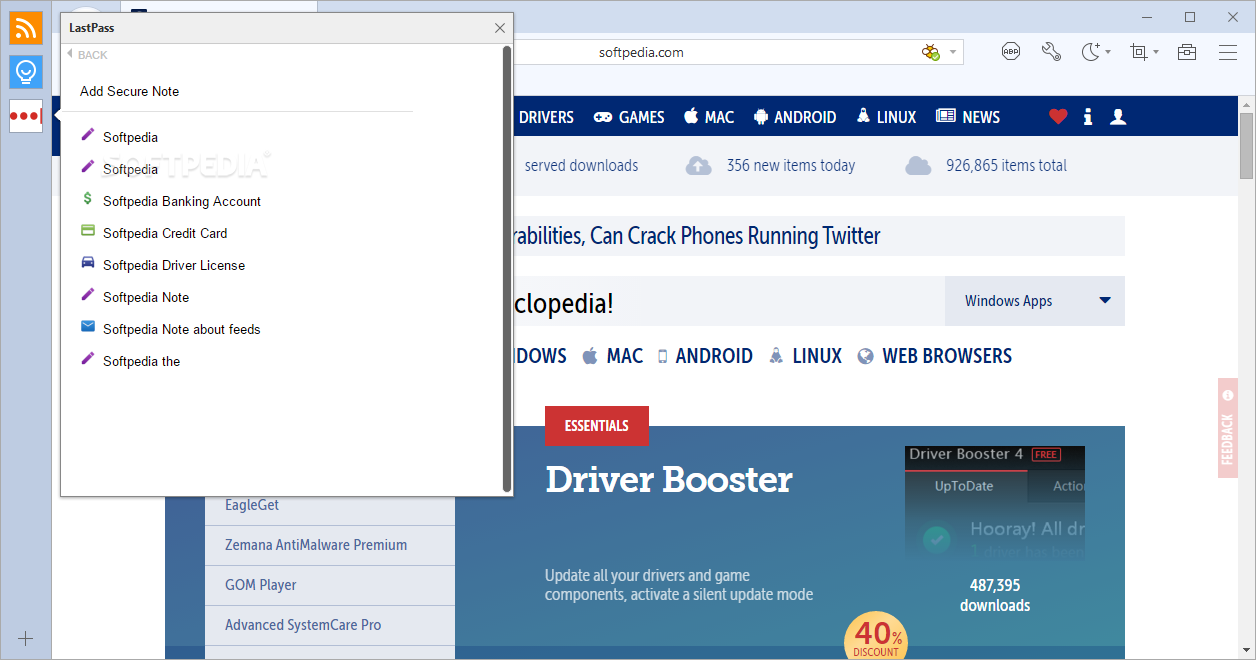Open the headline about cracking phones running Twitter
Screen dimensions: 1256x660
pyautogui.click(x=697, y=236)
